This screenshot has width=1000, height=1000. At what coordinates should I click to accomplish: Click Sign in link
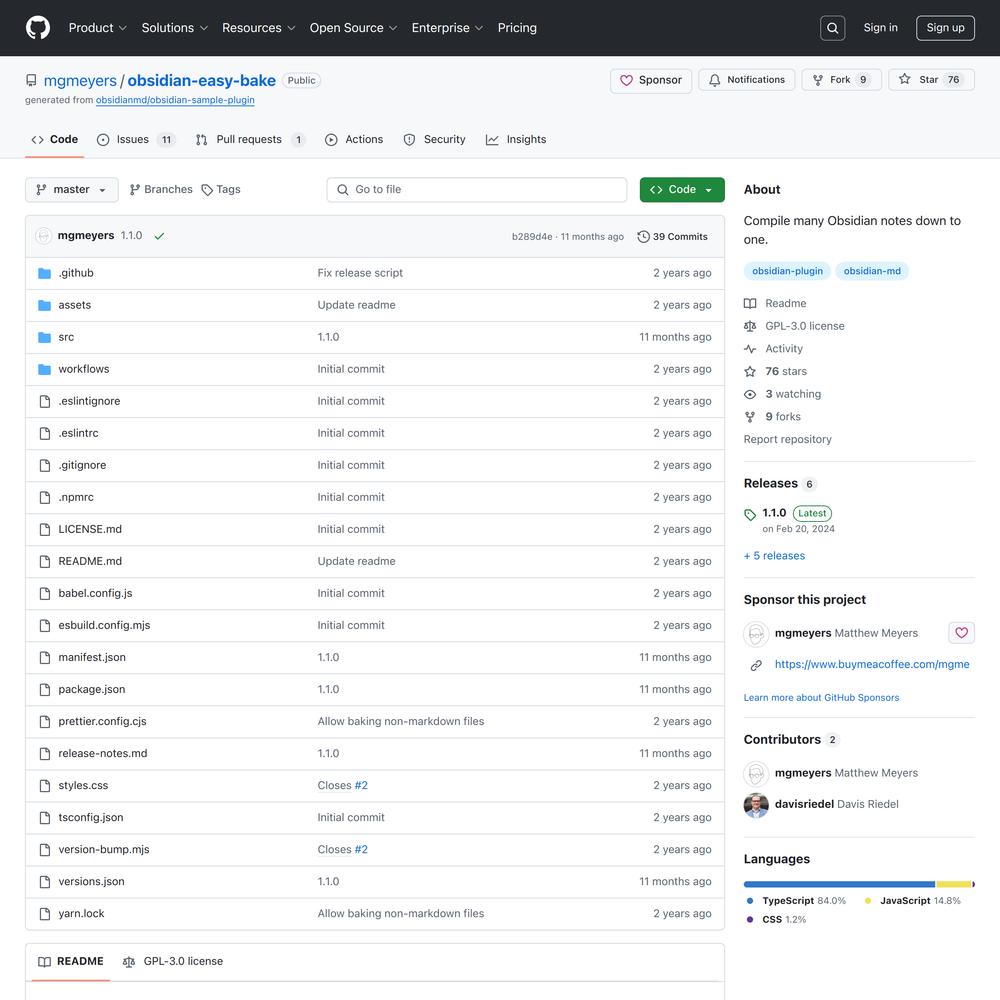(x=880, y=28)
